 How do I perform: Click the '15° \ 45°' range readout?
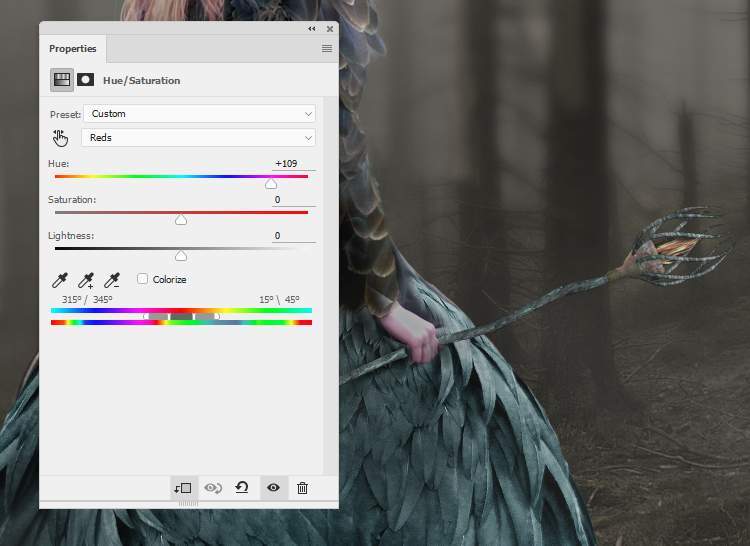tap(279, 300)
